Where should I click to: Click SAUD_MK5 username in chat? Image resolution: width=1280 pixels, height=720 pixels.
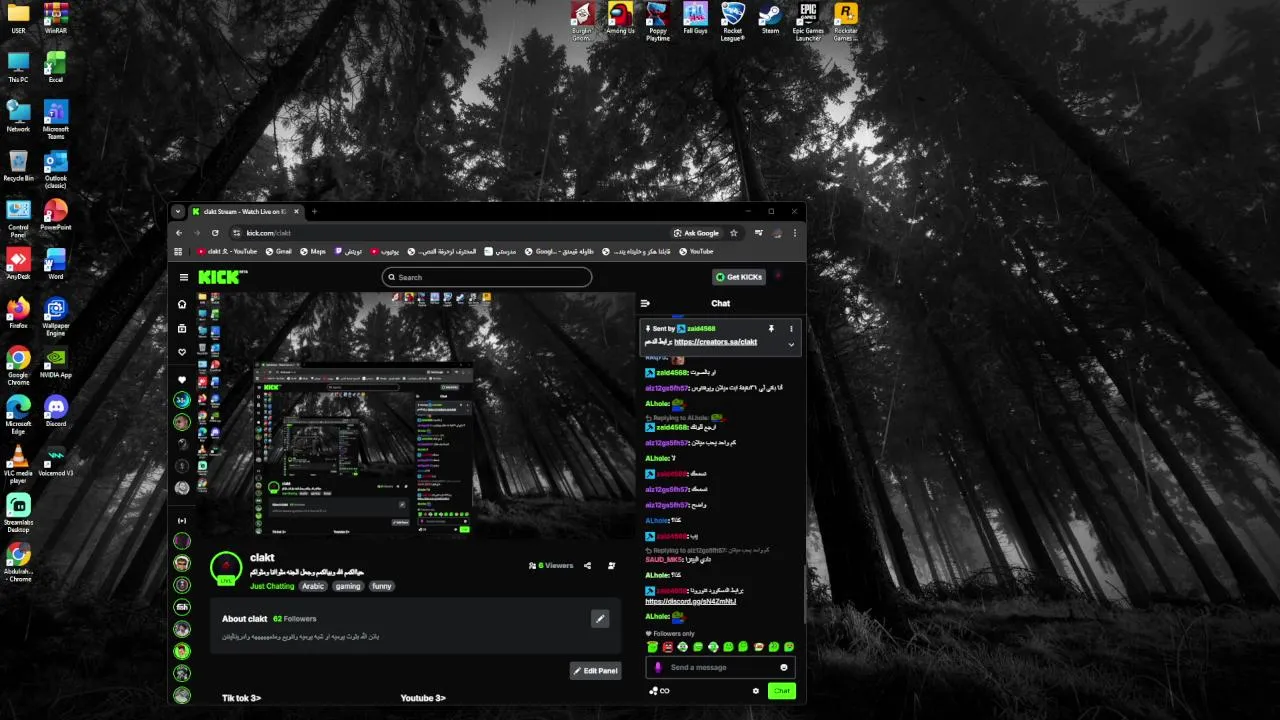click(664, 559)
